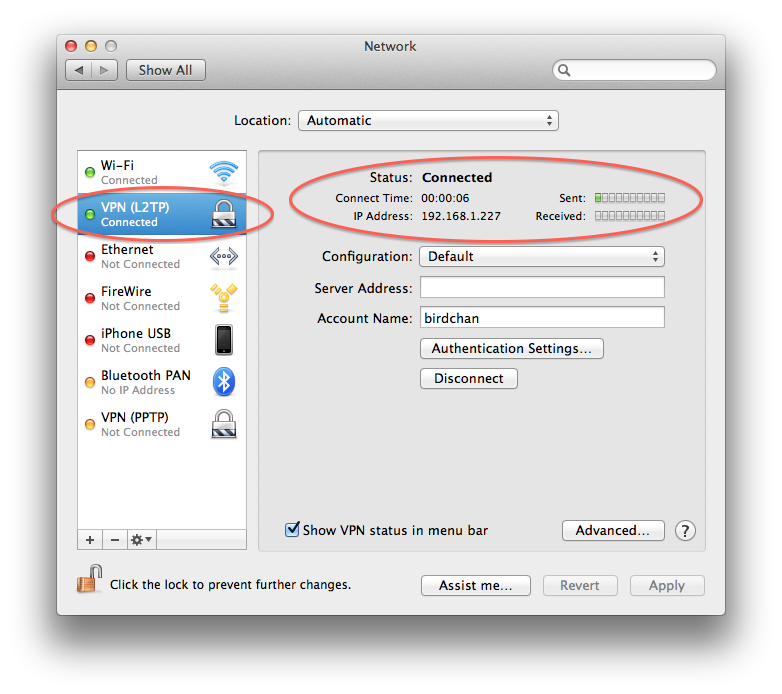Image resolution: width=782 pixels, height=694 pixels.
Task: Click the connect time 00:00:06
Action: click(445, 198)
